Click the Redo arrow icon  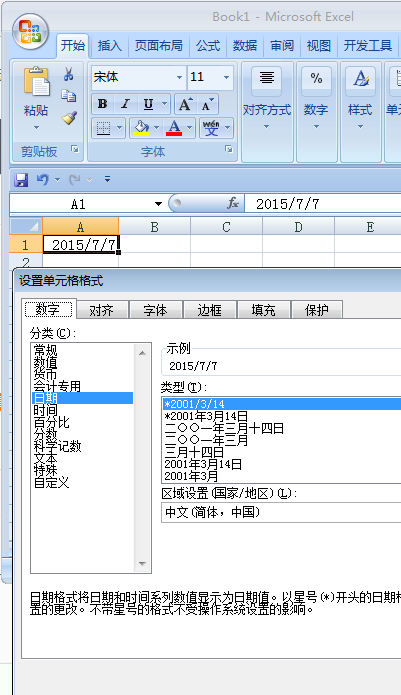click(x=74, y=180)
